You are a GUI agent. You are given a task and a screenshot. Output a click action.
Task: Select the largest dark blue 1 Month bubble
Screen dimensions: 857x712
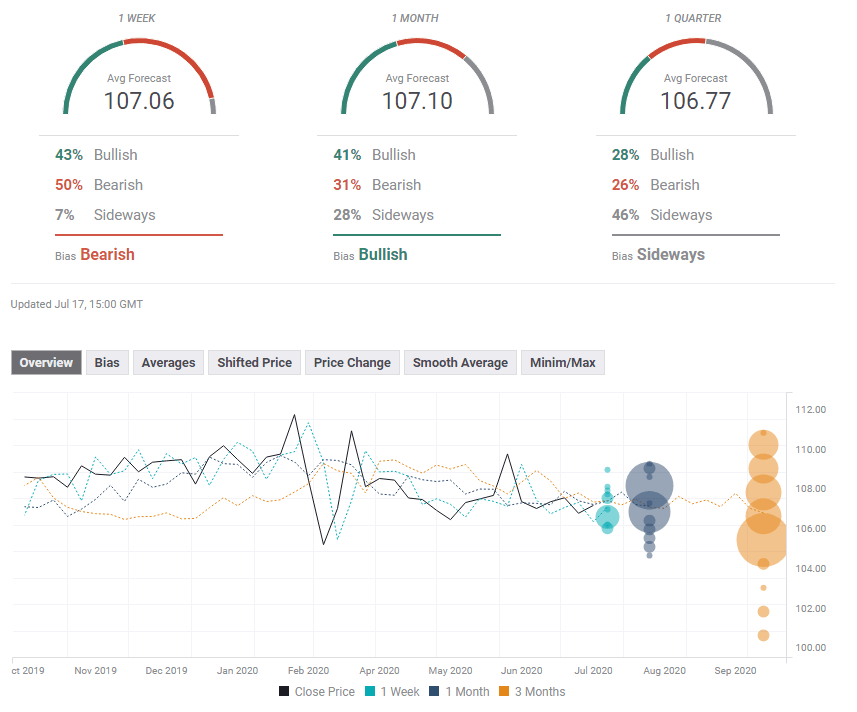pos(650,487)
